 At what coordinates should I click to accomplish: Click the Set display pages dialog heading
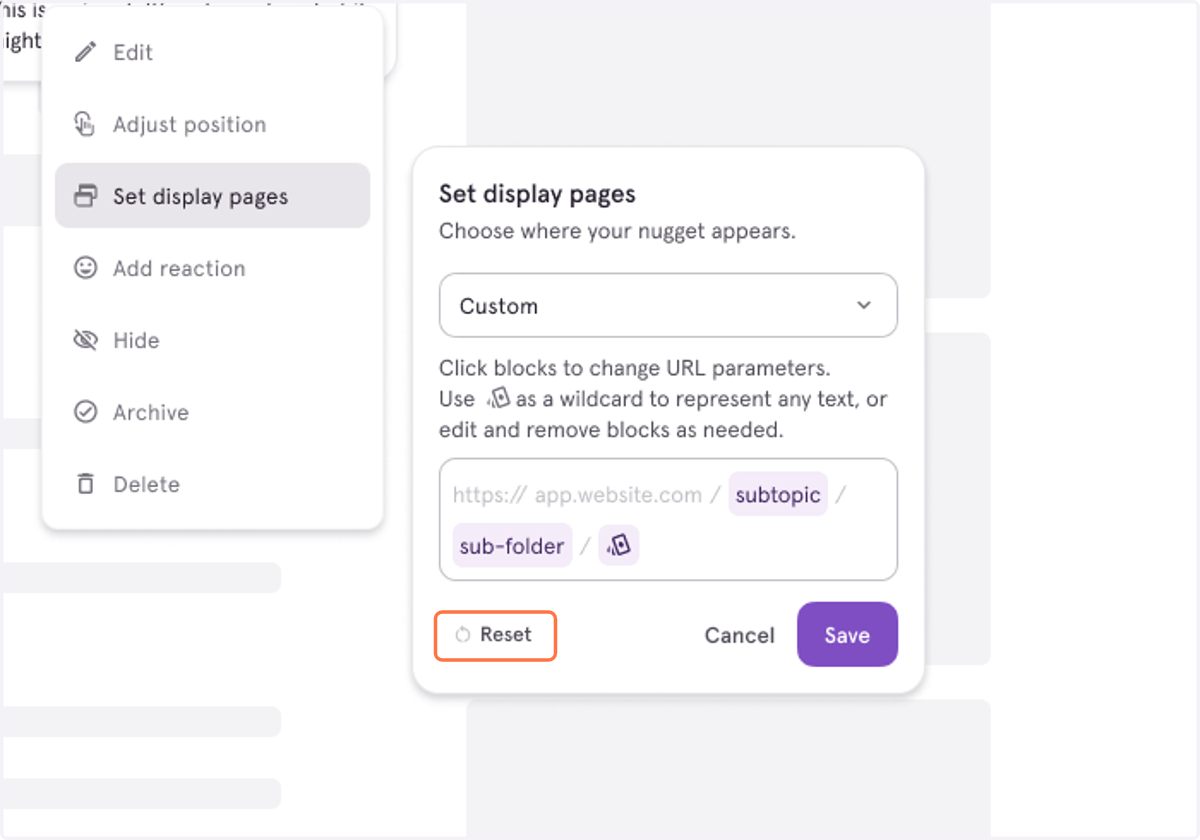(x=538, y=195)
